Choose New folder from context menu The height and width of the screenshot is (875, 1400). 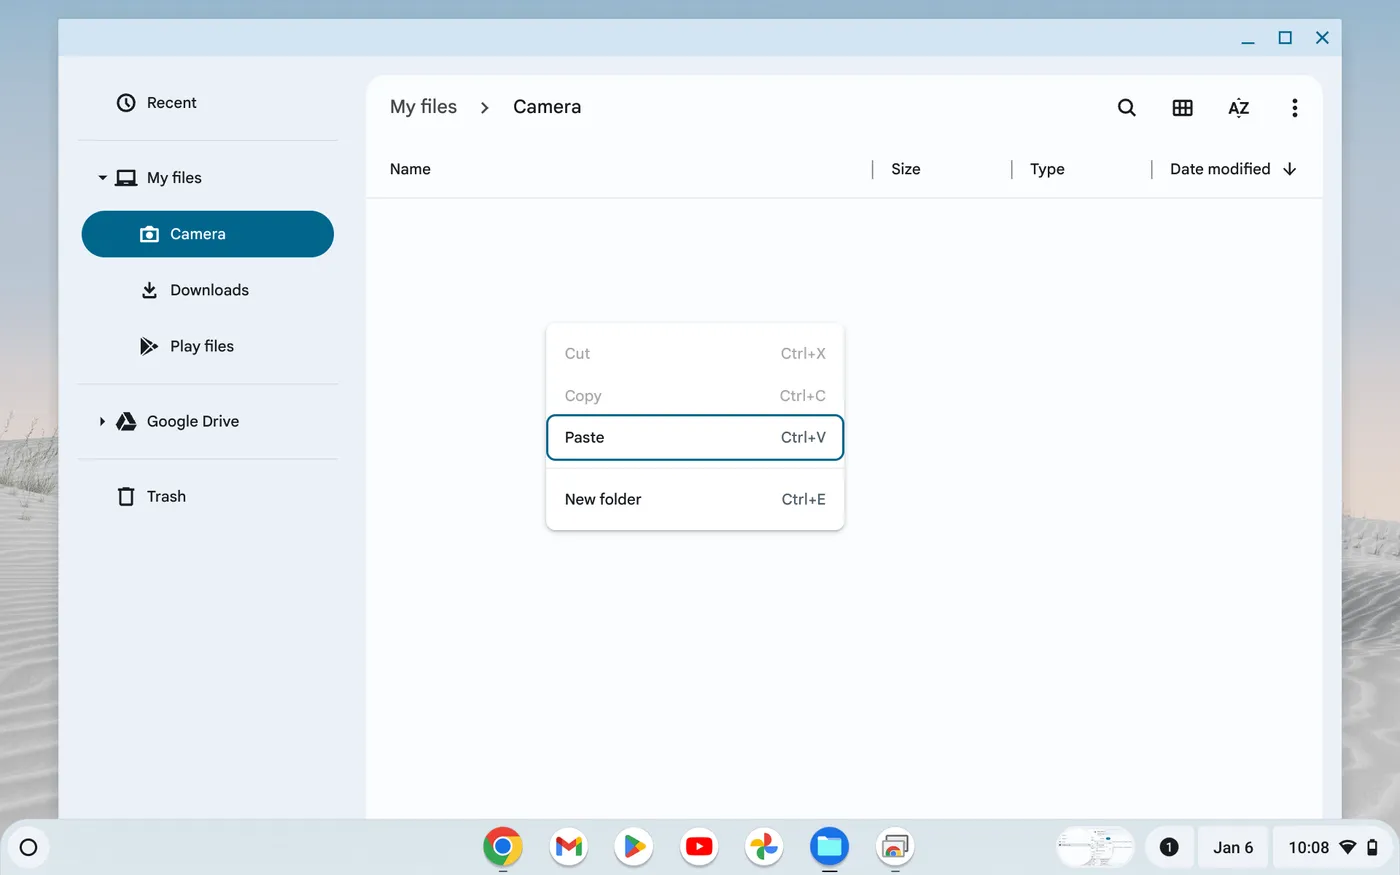pyautogui.click(x=695, y=499)
